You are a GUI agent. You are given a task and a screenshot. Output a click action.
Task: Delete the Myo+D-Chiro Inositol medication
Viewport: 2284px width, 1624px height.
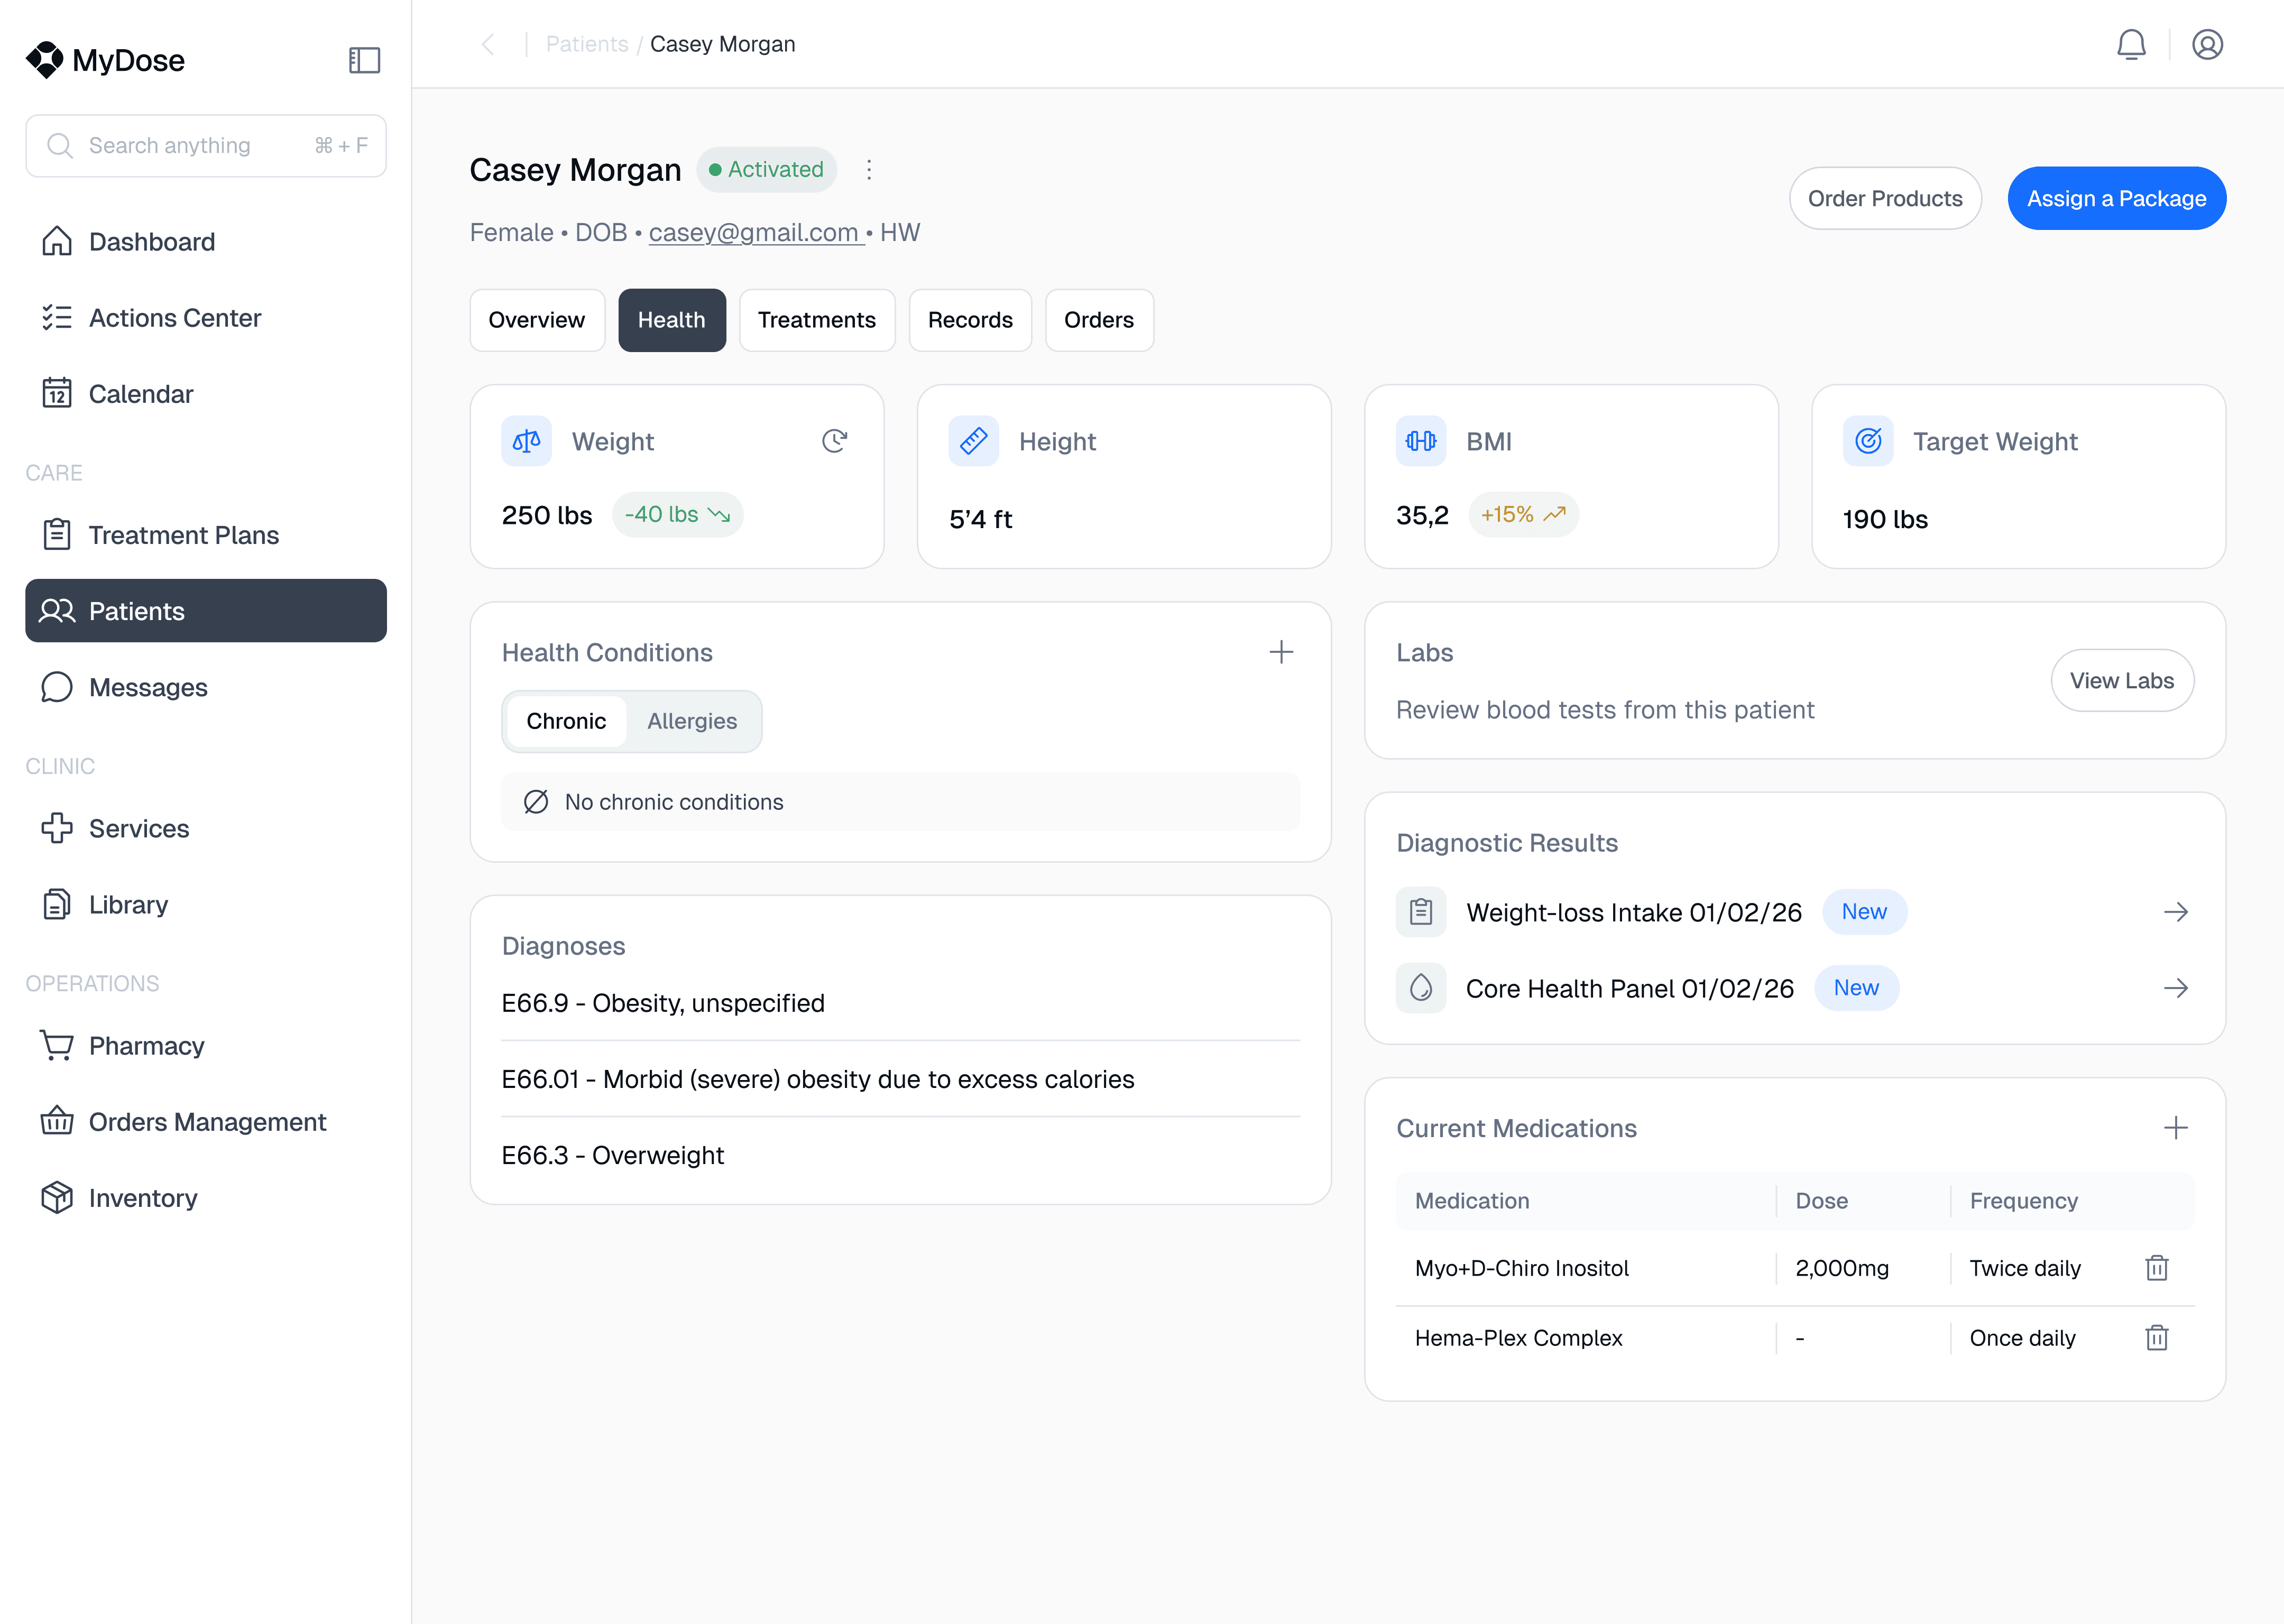(x=2157, y=1268)
